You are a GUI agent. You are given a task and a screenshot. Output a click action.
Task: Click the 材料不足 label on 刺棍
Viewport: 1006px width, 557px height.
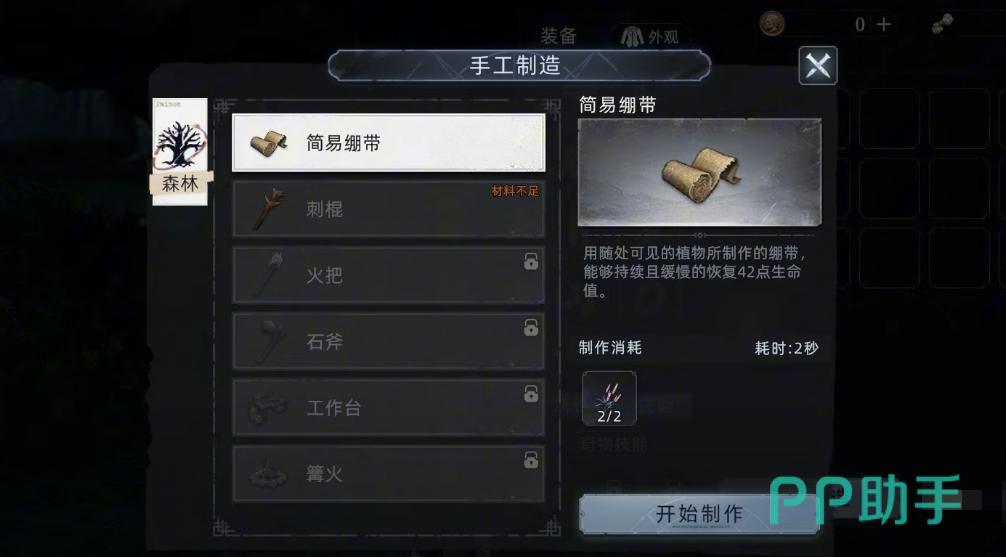515,191
